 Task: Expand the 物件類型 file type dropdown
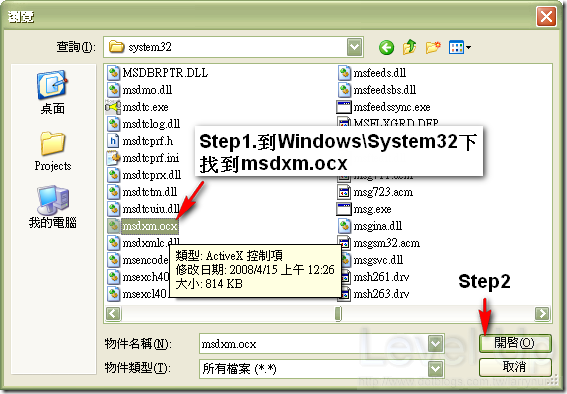[435, 369]
